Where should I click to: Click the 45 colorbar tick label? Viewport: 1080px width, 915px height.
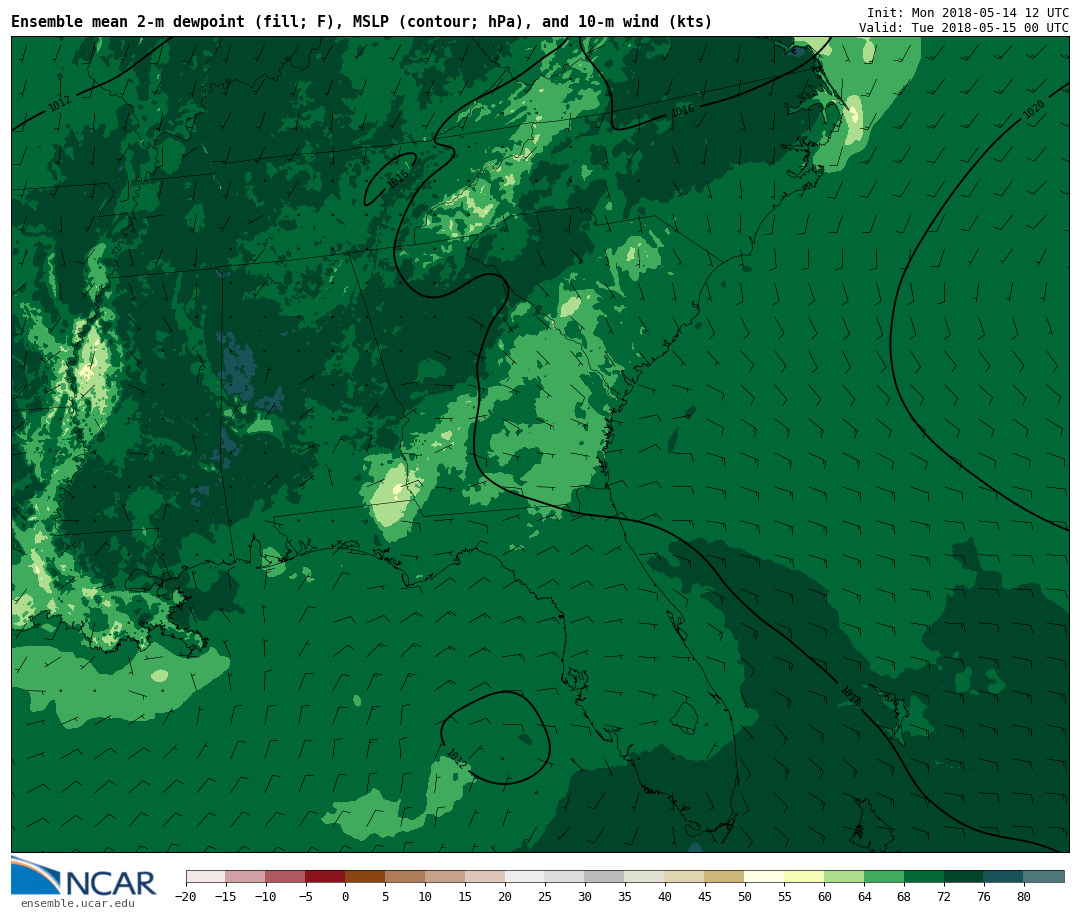[x=705, y=896]
